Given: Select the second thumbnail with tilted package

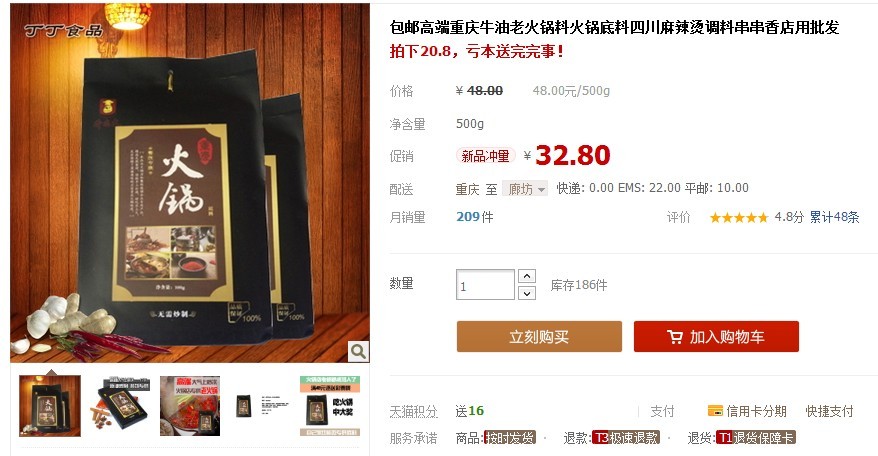Looking at the screenshot, I should tap(119, 406).
